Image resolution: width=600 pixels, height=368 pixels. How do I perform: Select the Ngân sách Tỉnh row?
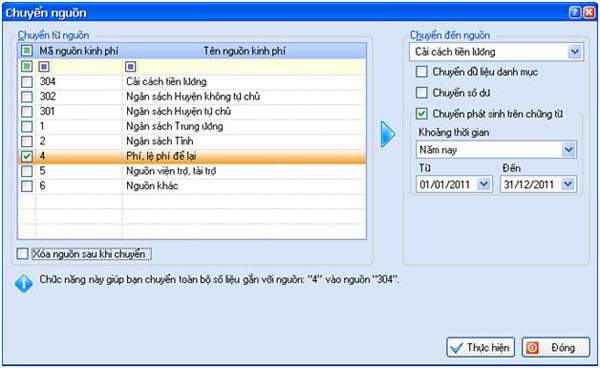pyautogui.click(x=192, y=141)
